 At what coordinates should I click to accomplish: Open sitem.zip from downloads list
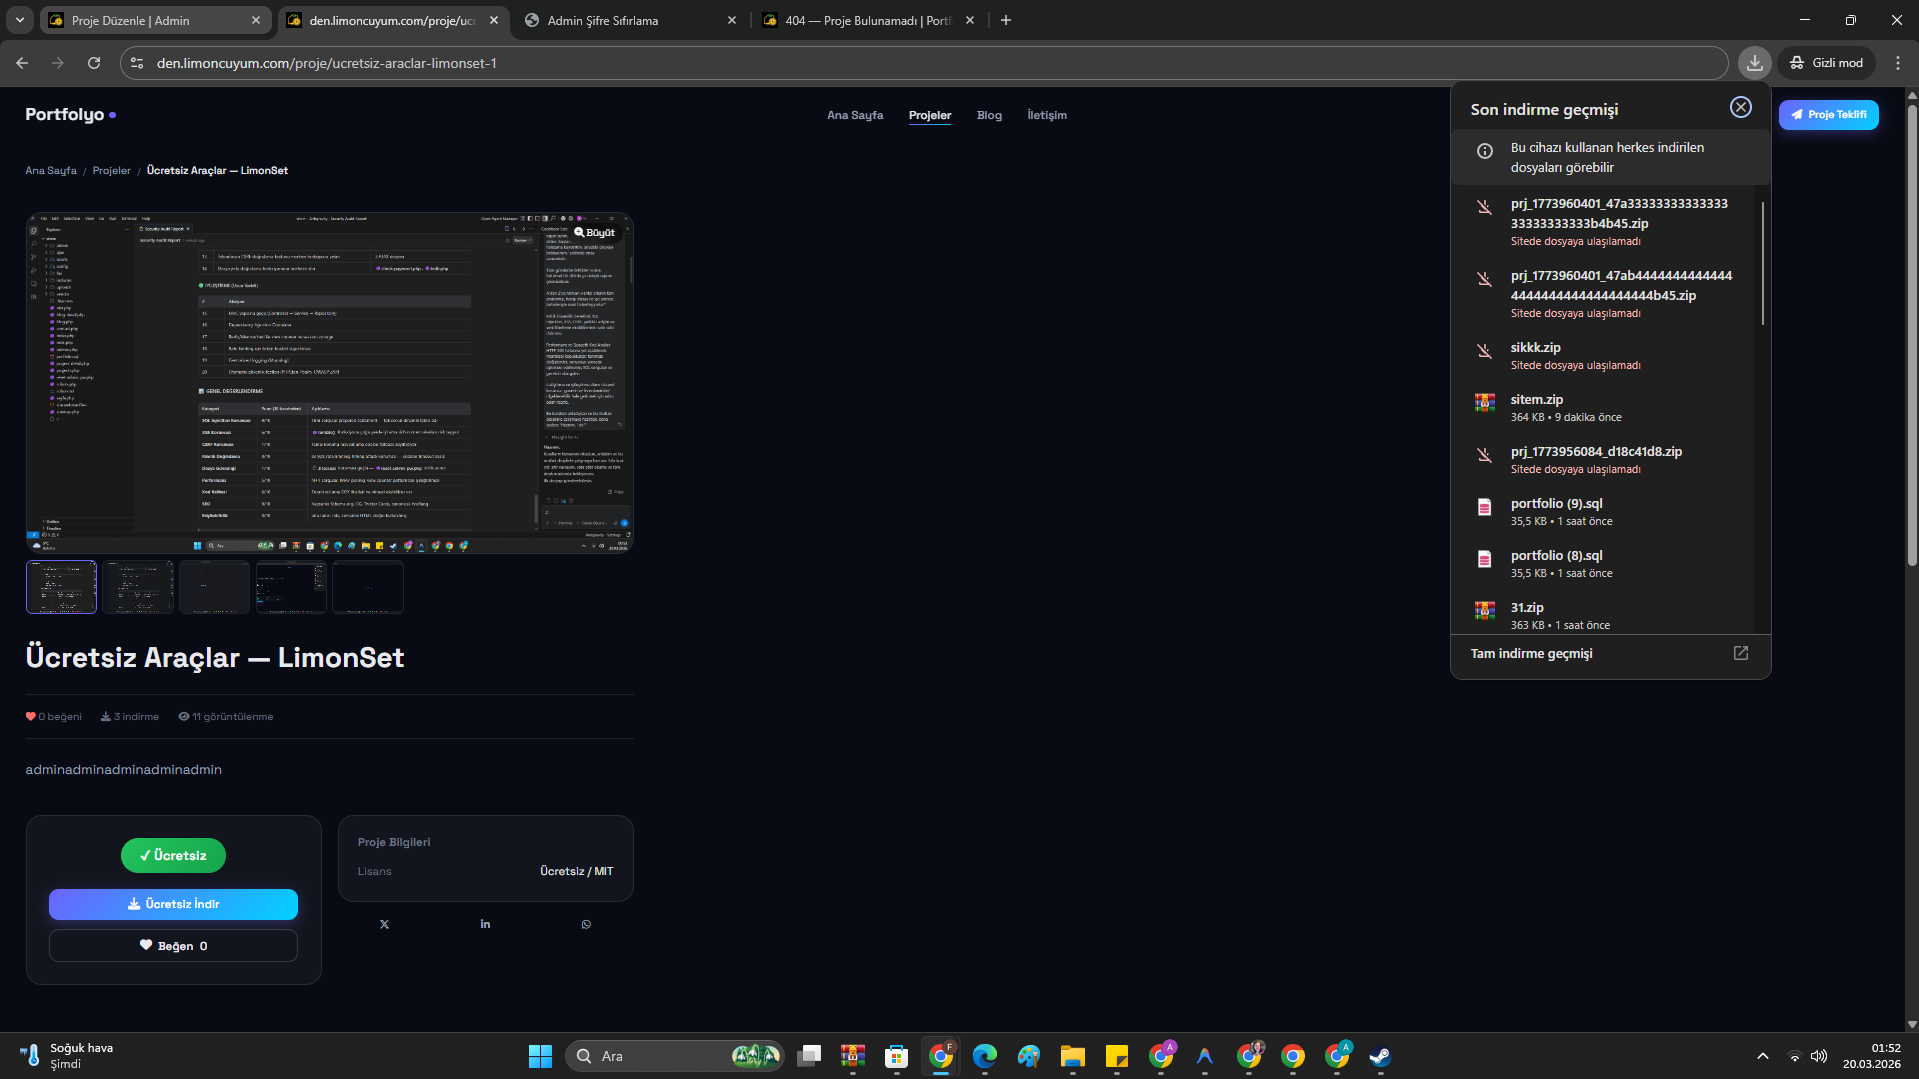coord(1536,400)
